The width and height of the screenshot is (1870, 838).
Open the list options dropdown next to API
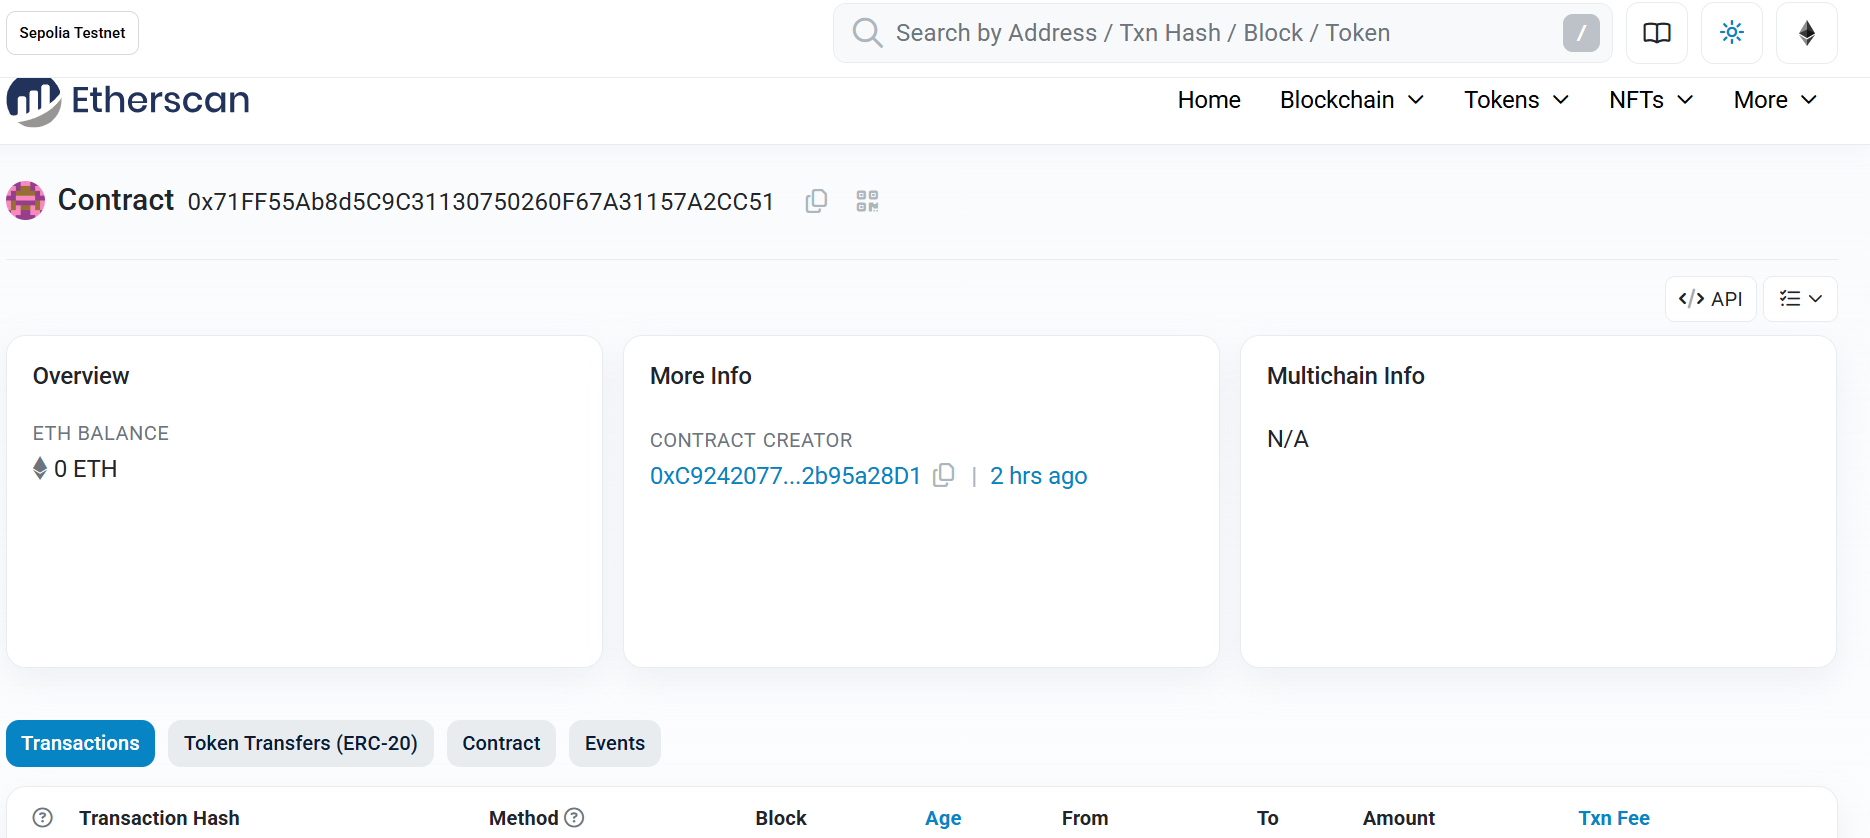tap(1800, 299)
